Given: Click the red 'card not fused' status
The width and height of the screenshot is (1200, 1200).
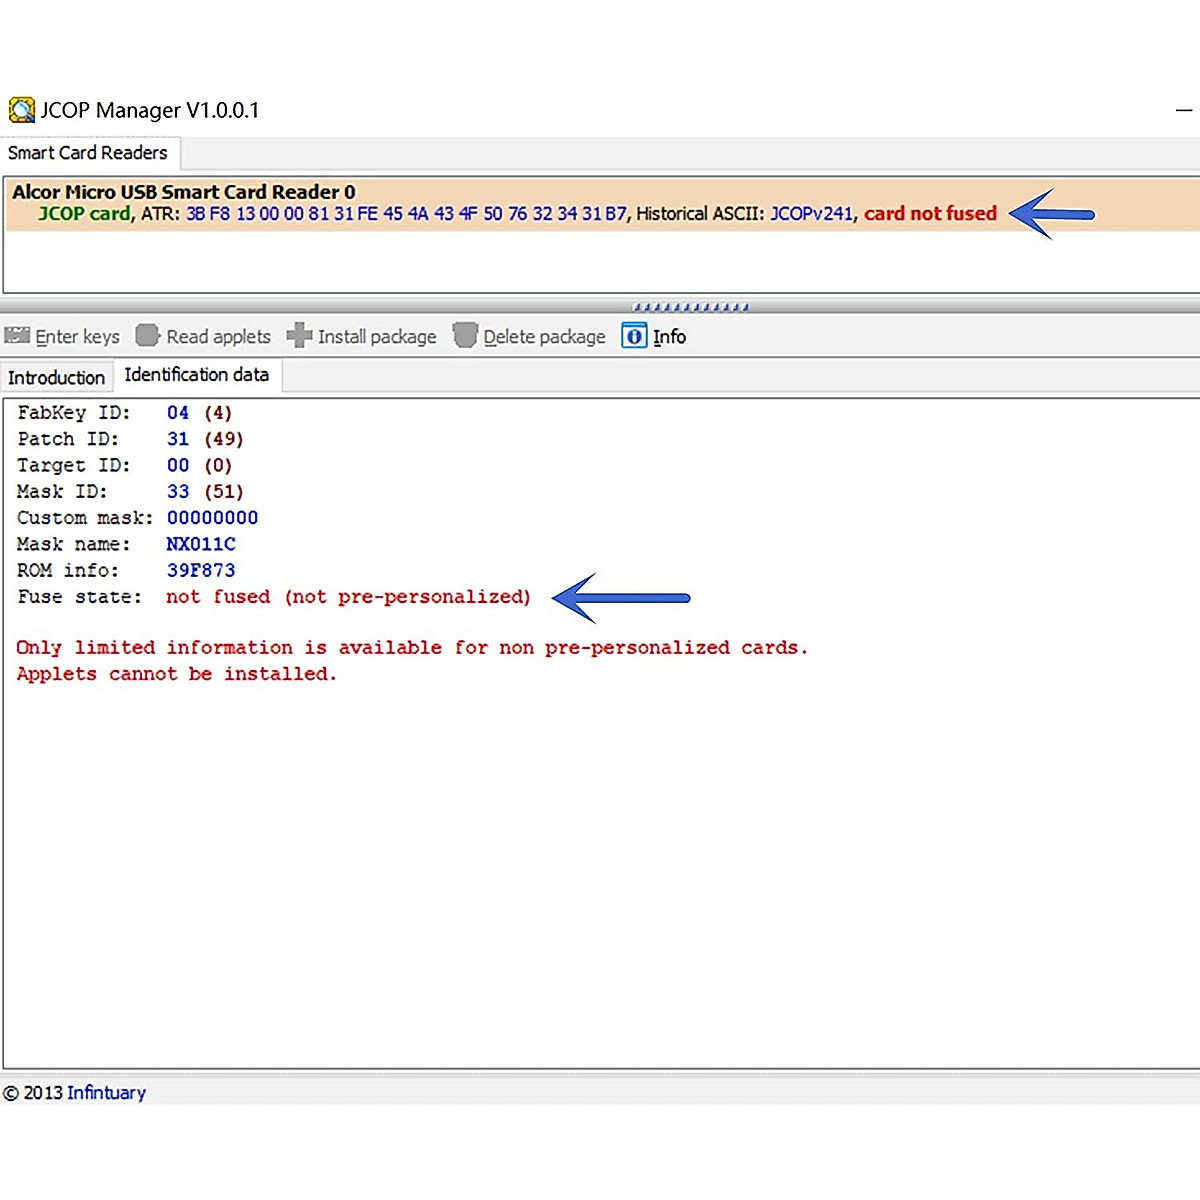Looking at the screenshot, I should pyautogui.click(x=930, y=214).
